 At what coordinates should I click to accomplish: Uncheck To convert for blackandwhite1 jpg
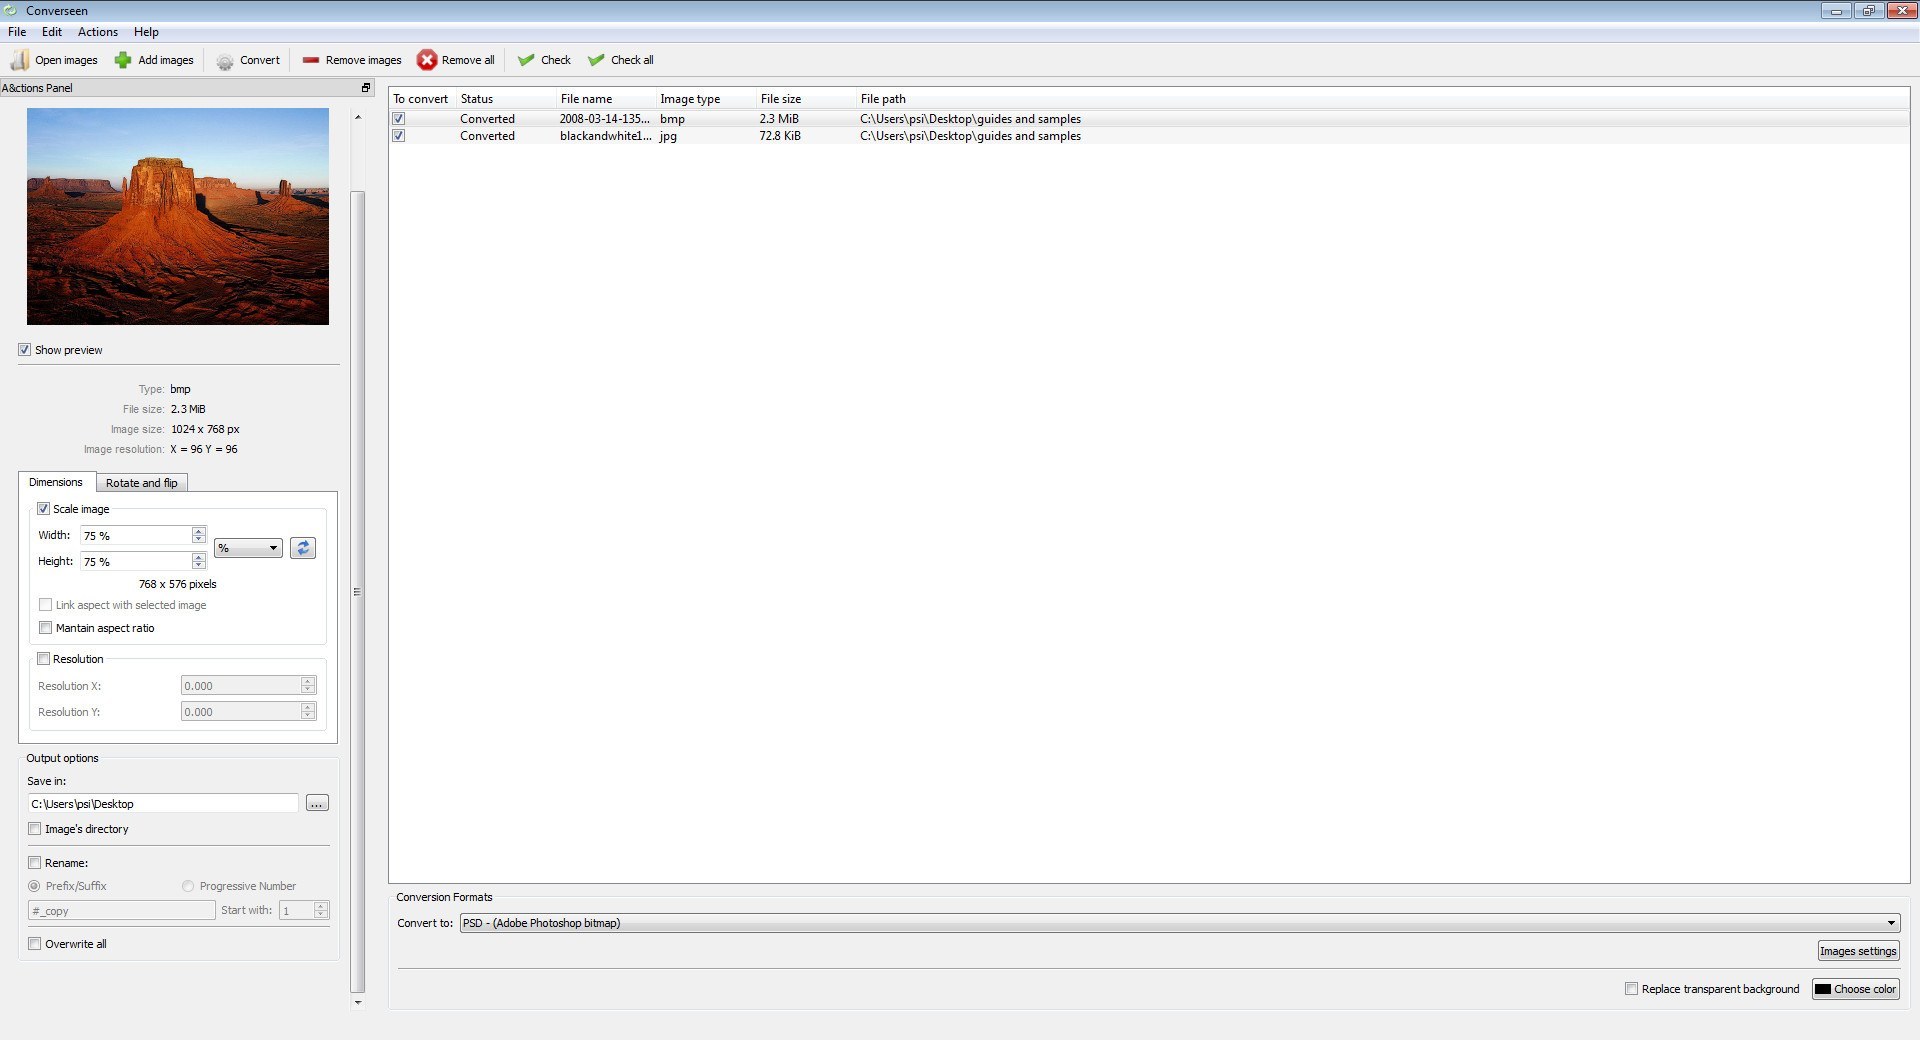(x=398, y=135)
